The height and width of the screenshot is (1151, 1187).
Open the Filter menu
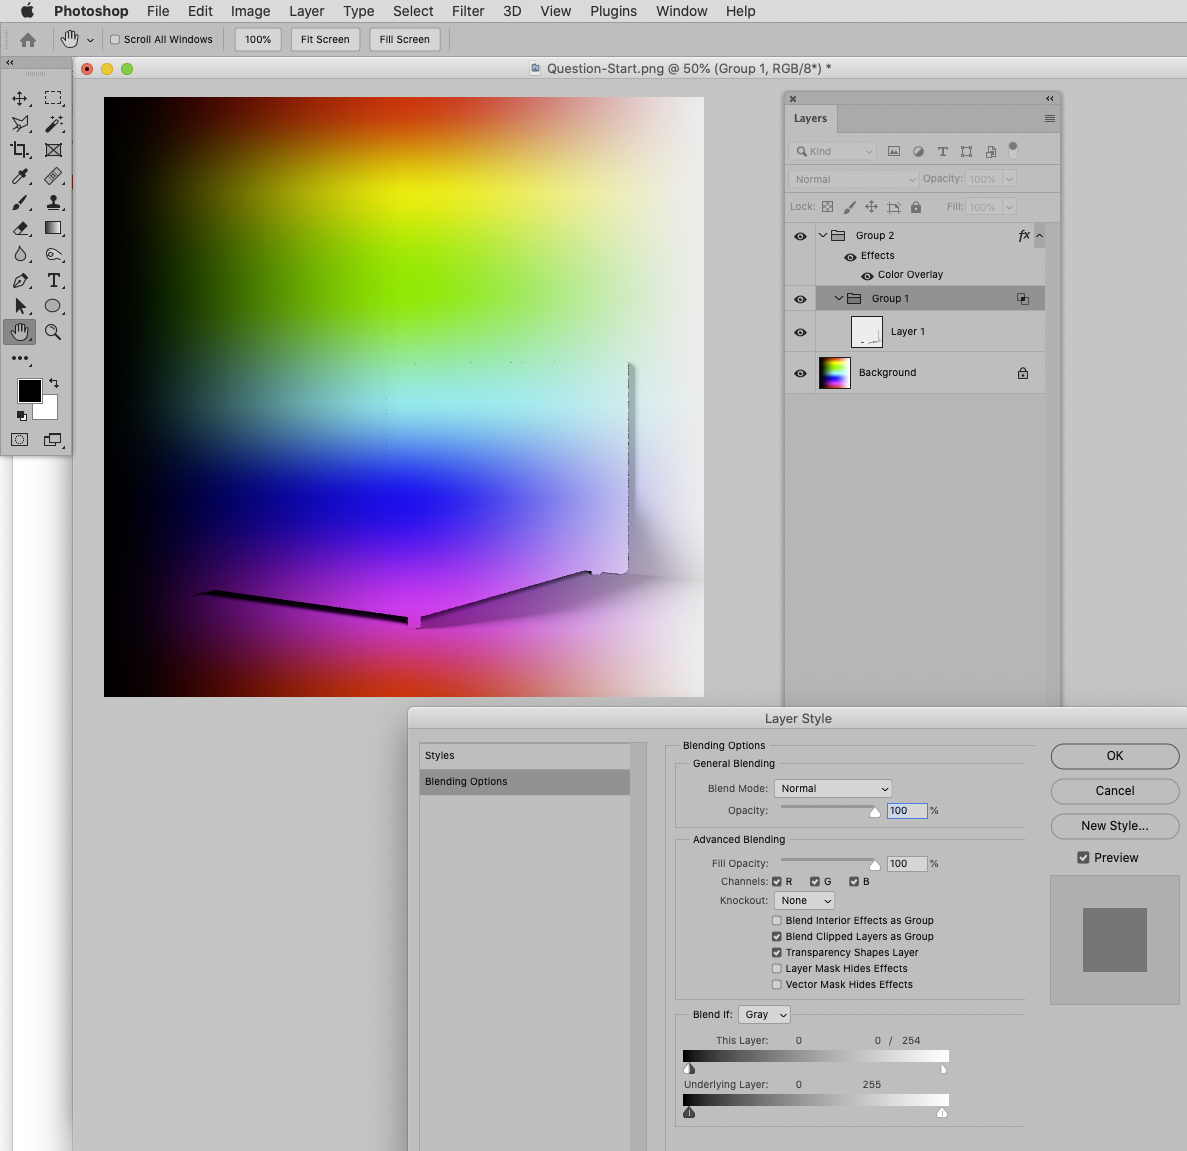468,11
